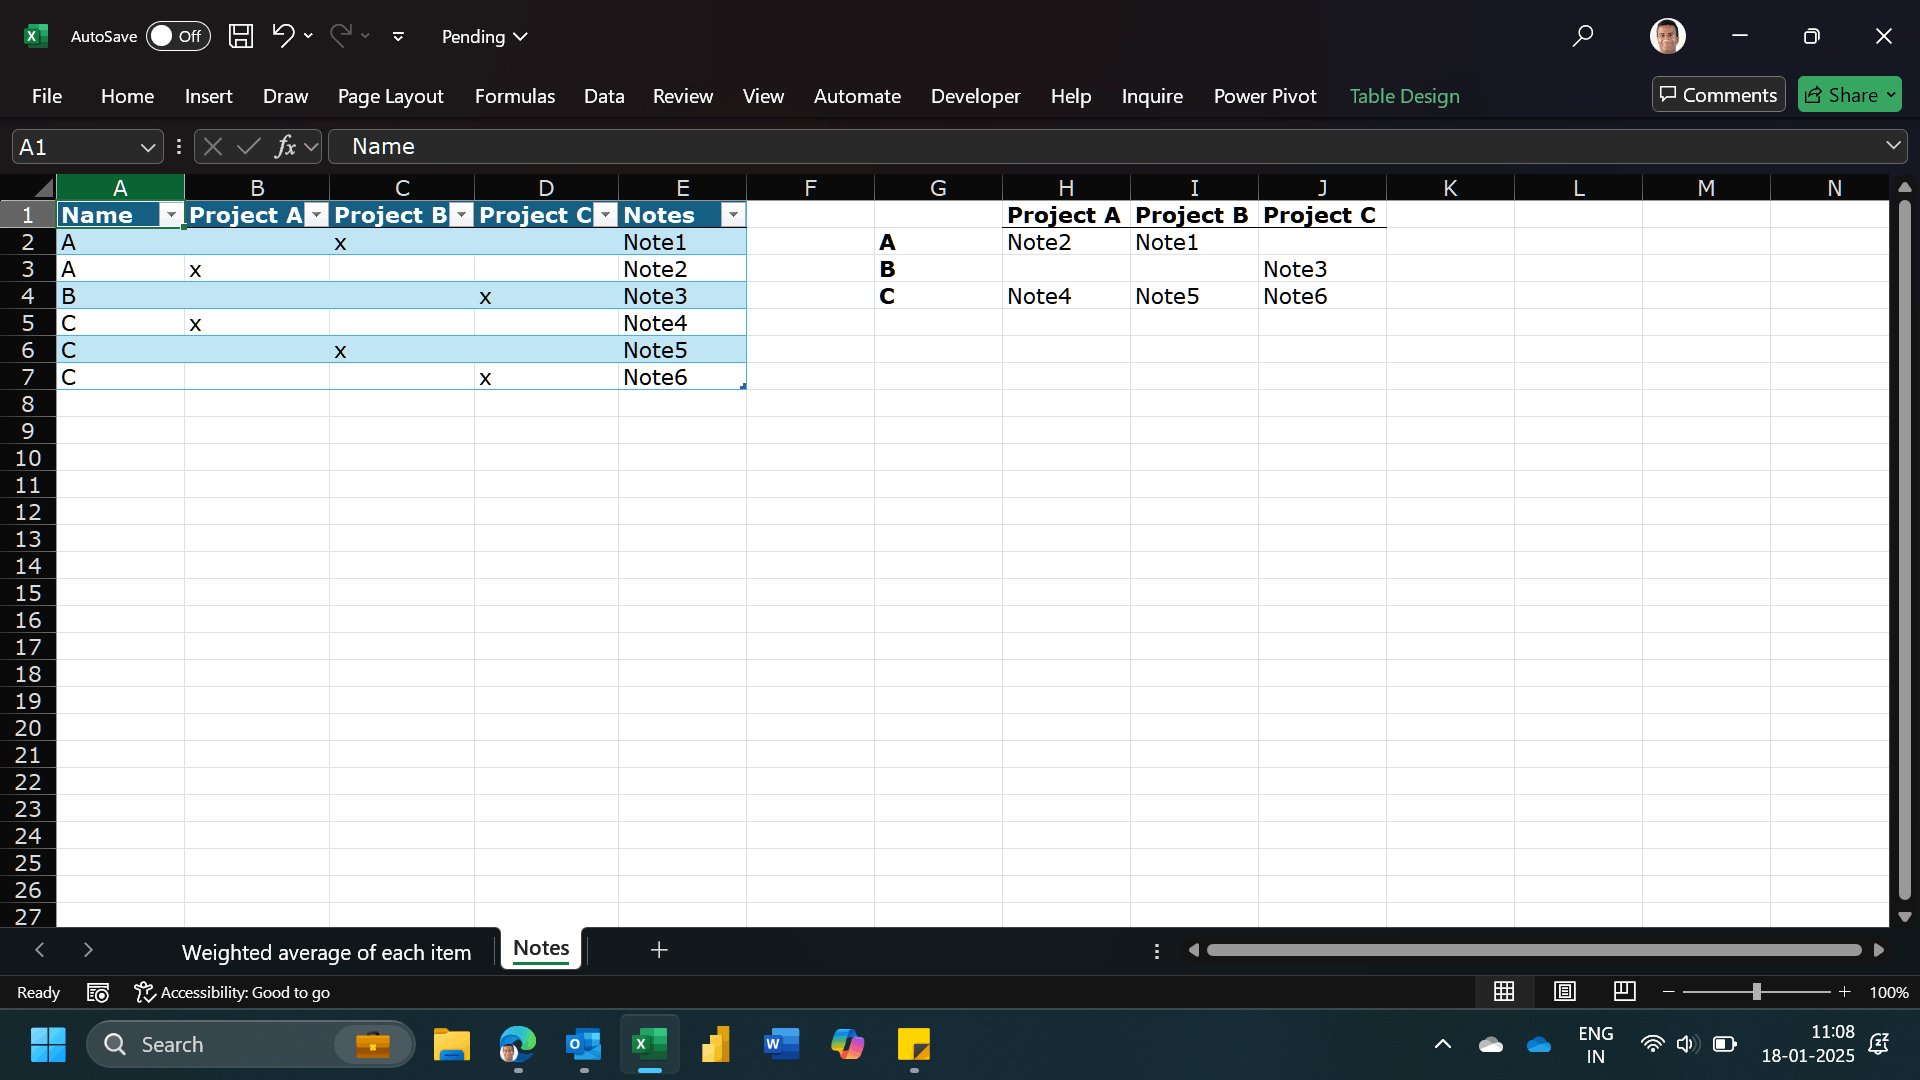Image resolution: width=1920 pixels, height=1080 pixels.
Task: Click the Normal view grid icon
Action: pyautogui.click(x=1503, y=991)
